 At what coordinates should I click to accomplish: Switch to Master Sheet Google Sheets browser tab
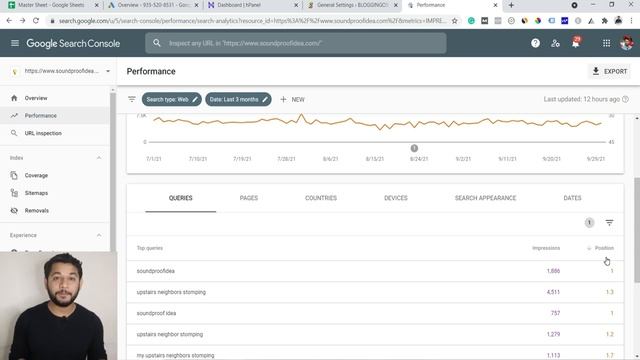[x=51, y=5]
